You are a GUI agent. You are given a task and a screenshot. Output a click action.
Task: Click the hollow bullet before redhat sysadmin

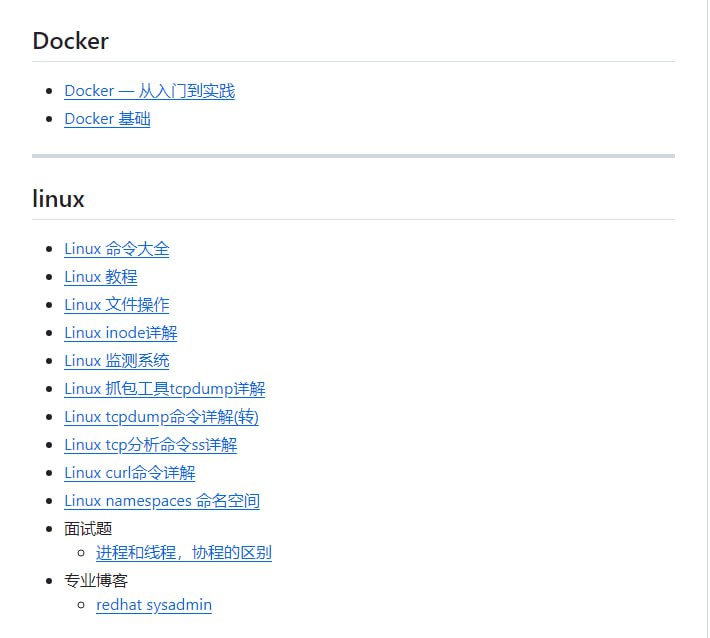pos(82,606)
